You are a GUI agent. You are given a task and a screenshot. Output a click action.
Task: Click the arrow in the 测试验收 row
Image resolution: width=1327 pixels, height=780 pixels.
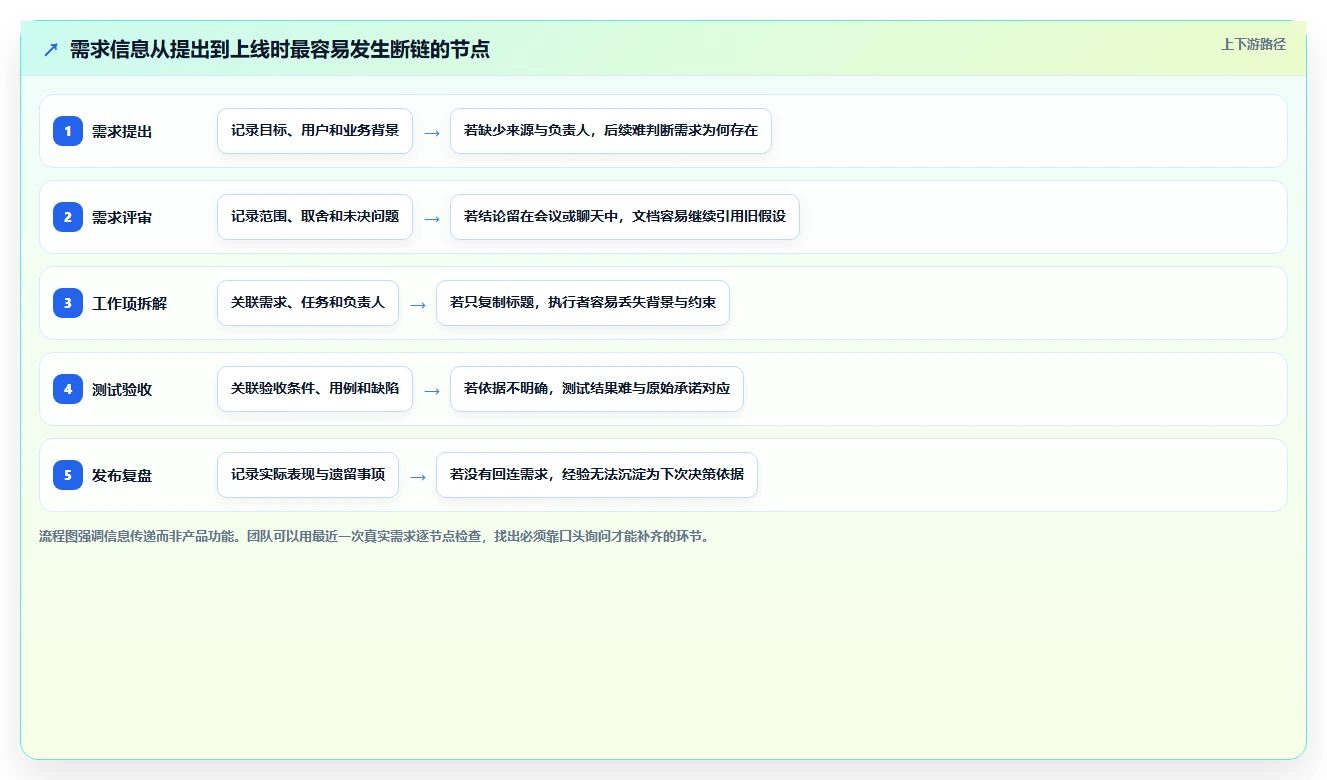(432, 390)
